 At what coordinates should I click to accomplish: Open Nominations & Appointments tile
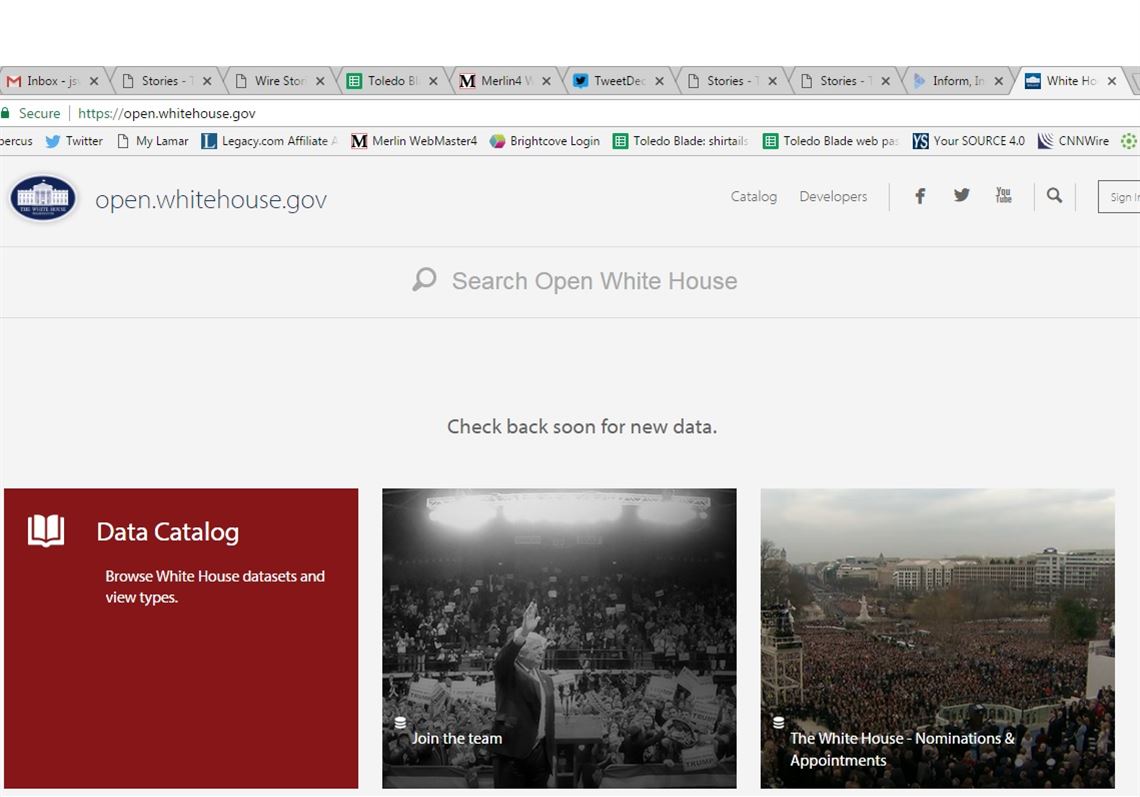point(937,638)
